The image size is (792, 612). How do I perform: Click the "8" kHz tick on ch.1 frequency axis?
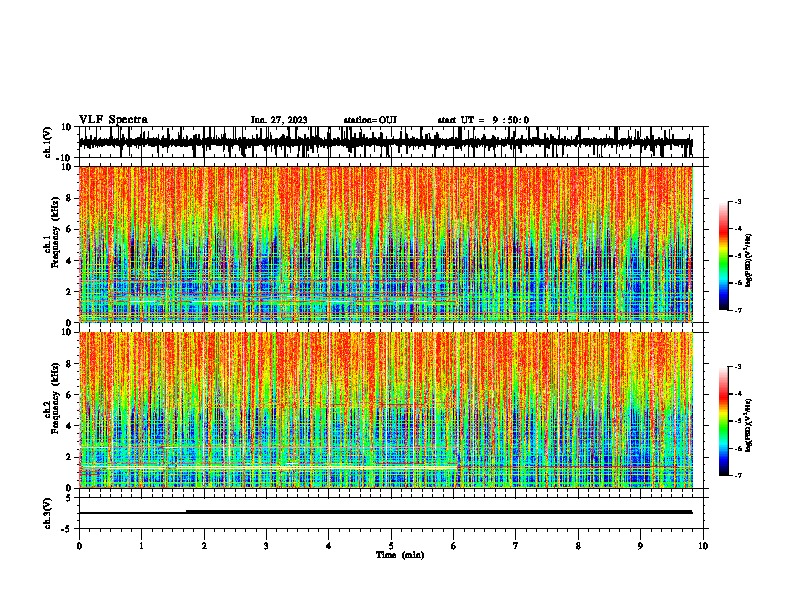(69, 198)
